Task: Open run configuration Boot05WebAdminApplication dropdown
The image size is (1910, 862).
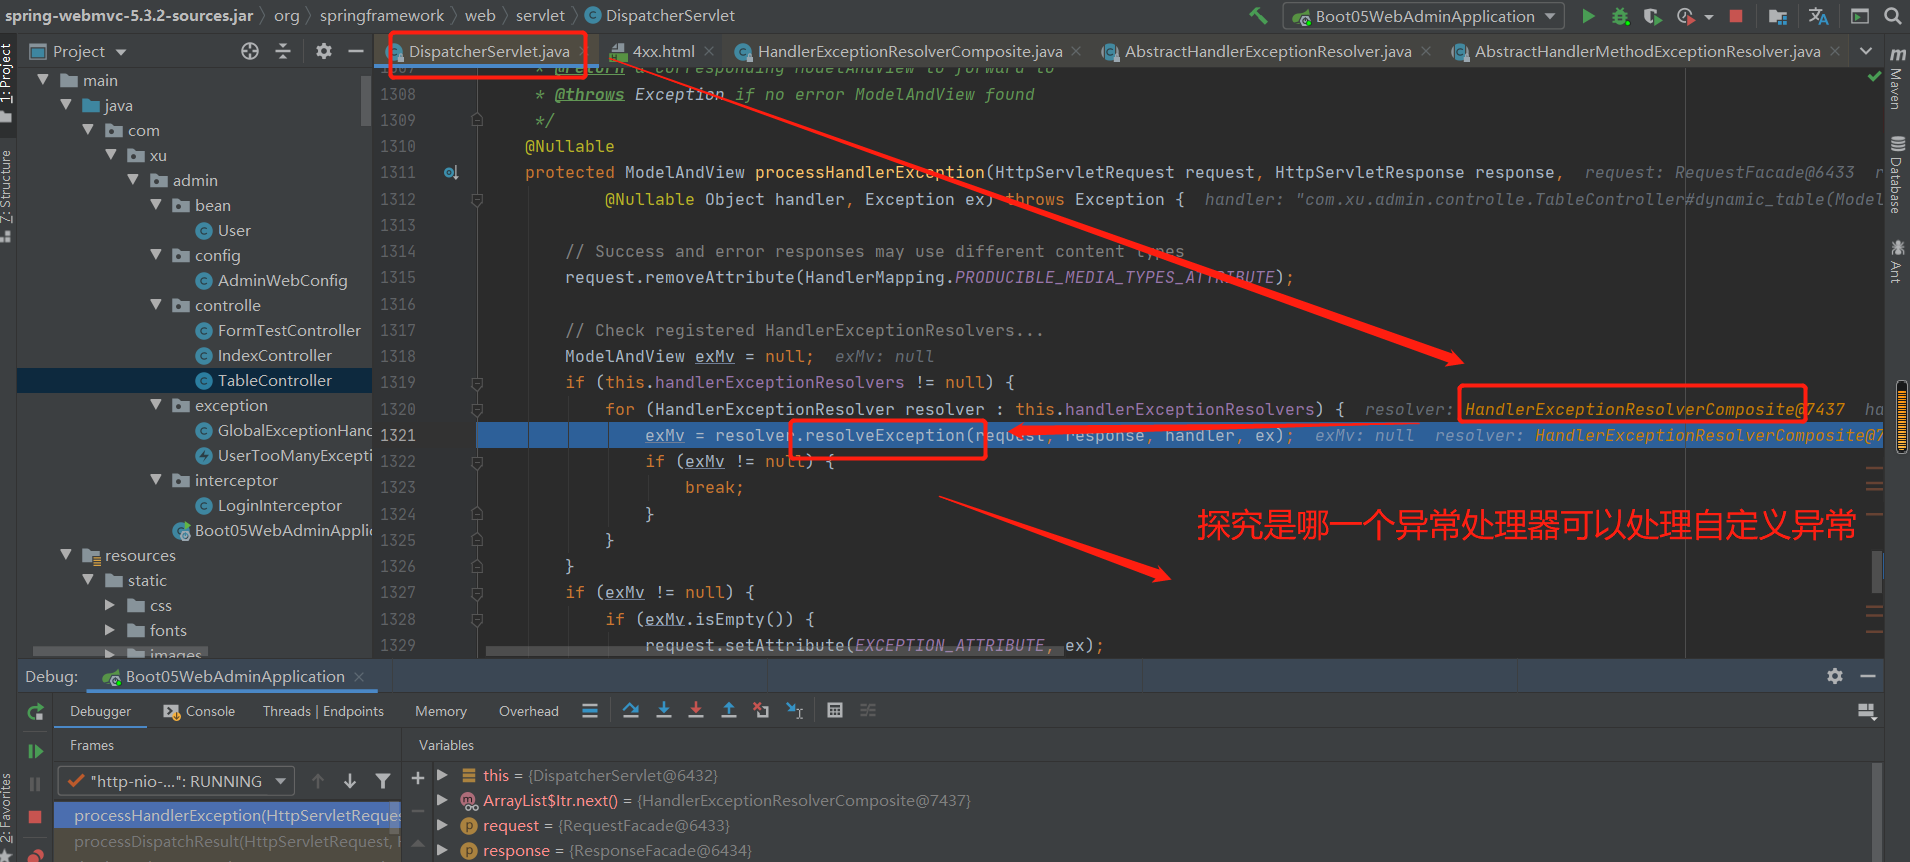Action: pos(1425,16)
